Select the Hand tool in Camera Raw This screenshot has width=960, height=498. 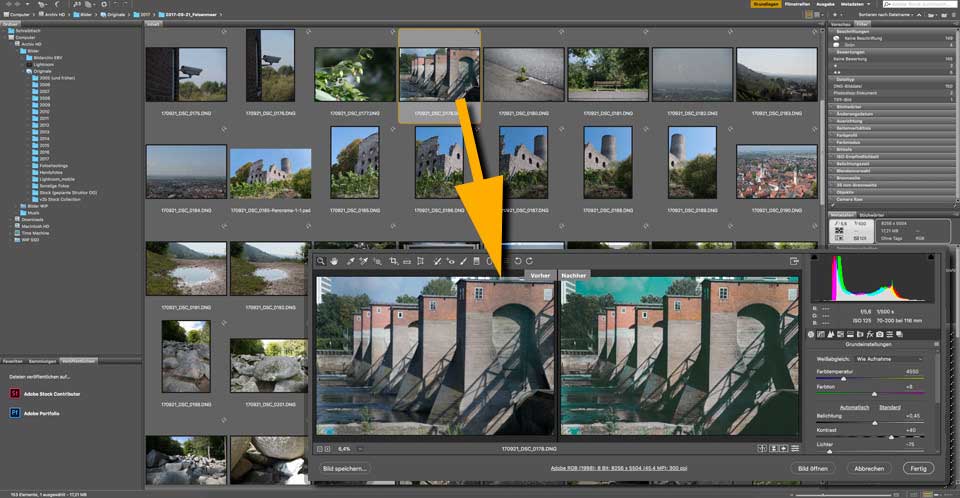click(334, 261)
